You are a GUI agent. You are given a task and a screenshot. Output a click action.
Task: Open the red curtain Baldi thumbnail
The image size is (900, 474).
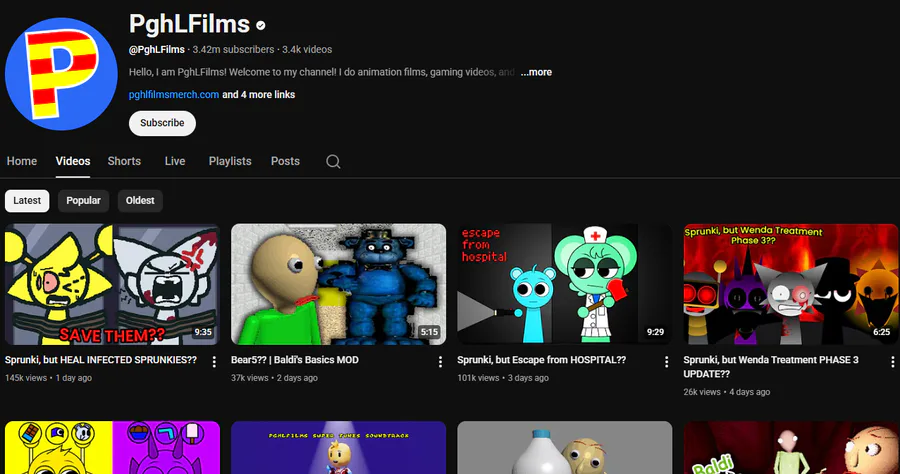(791, 448)
